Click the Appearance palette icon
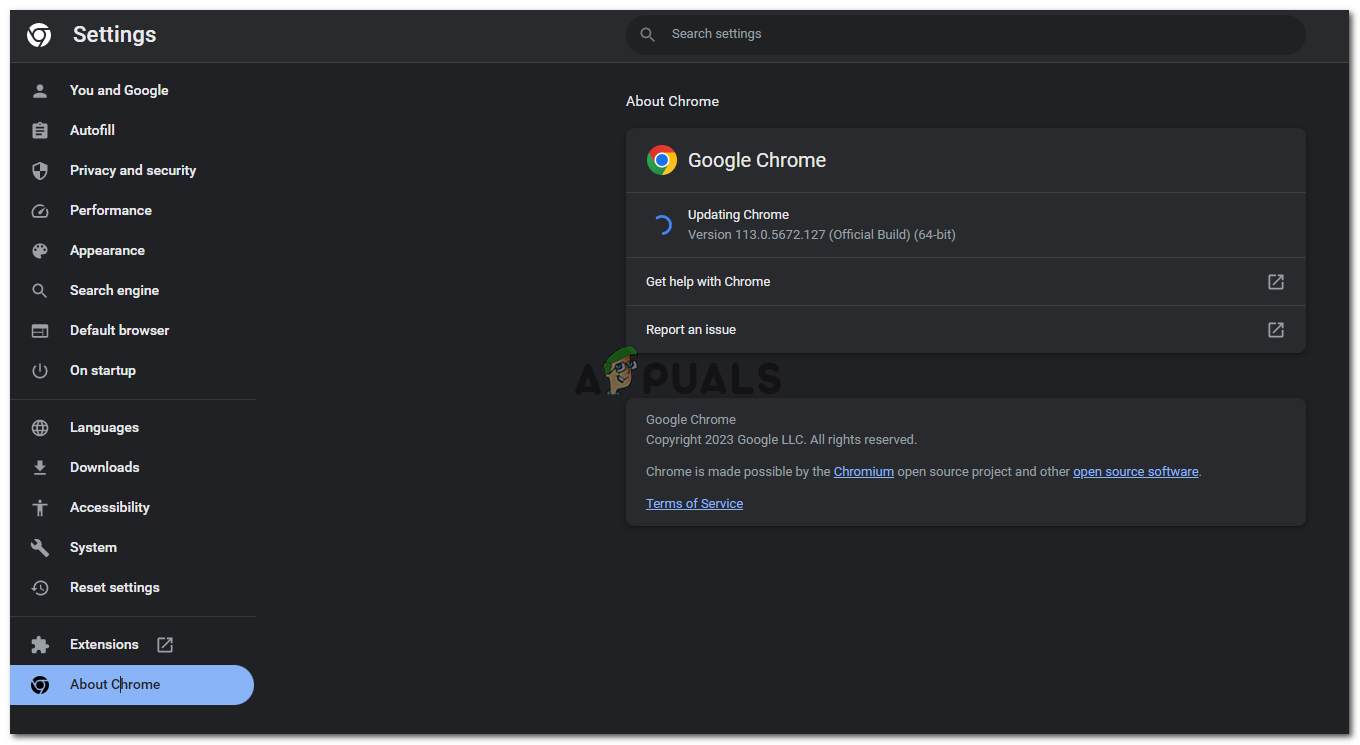Image resolution: width=1360 pixels, height=745 pixels. click(x=40, y=250)
